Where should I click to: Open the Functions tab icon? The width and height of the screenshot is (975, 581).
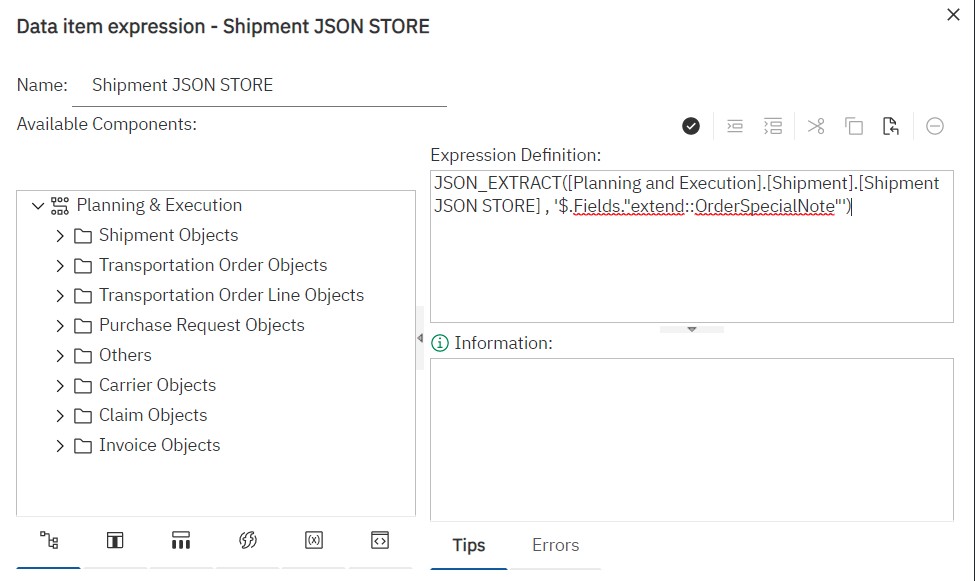point(248,541)
